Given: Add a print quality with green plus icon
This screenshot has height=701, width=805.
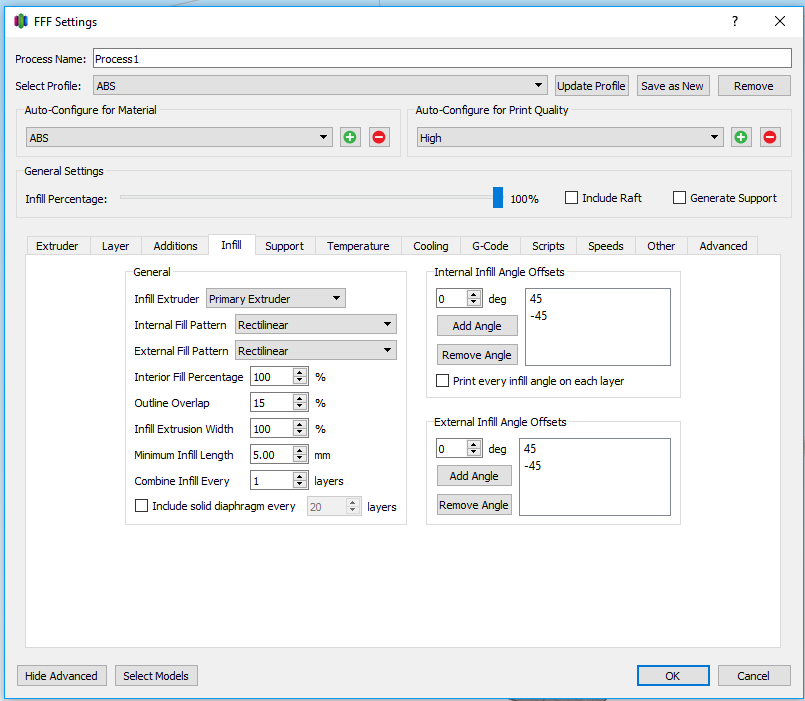Looking at the screenshot, I should point(741,137).
